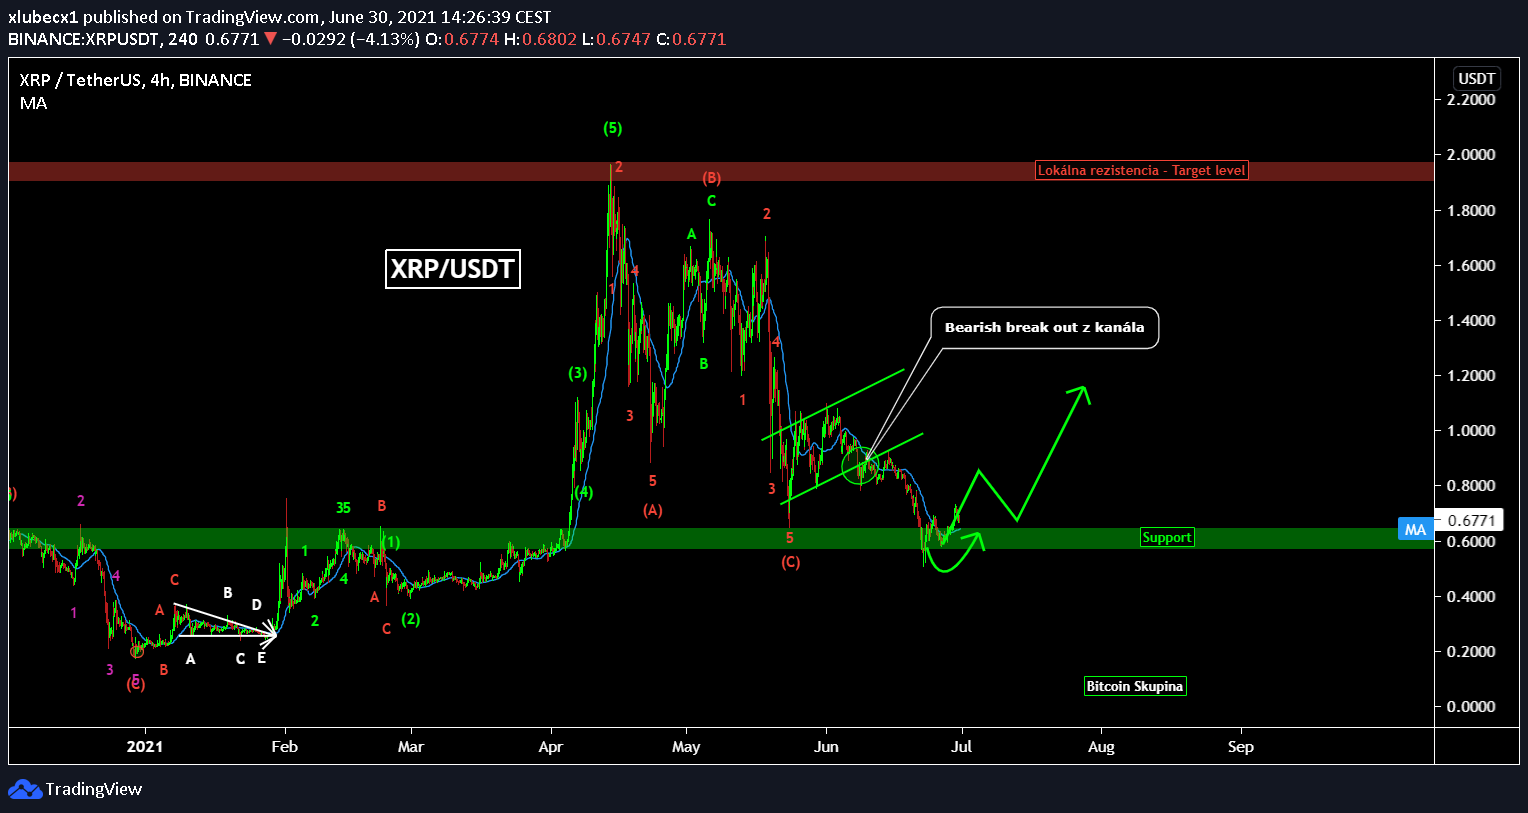
Task: Select the XRP/USDT title text box
Action: click(452, 269)
